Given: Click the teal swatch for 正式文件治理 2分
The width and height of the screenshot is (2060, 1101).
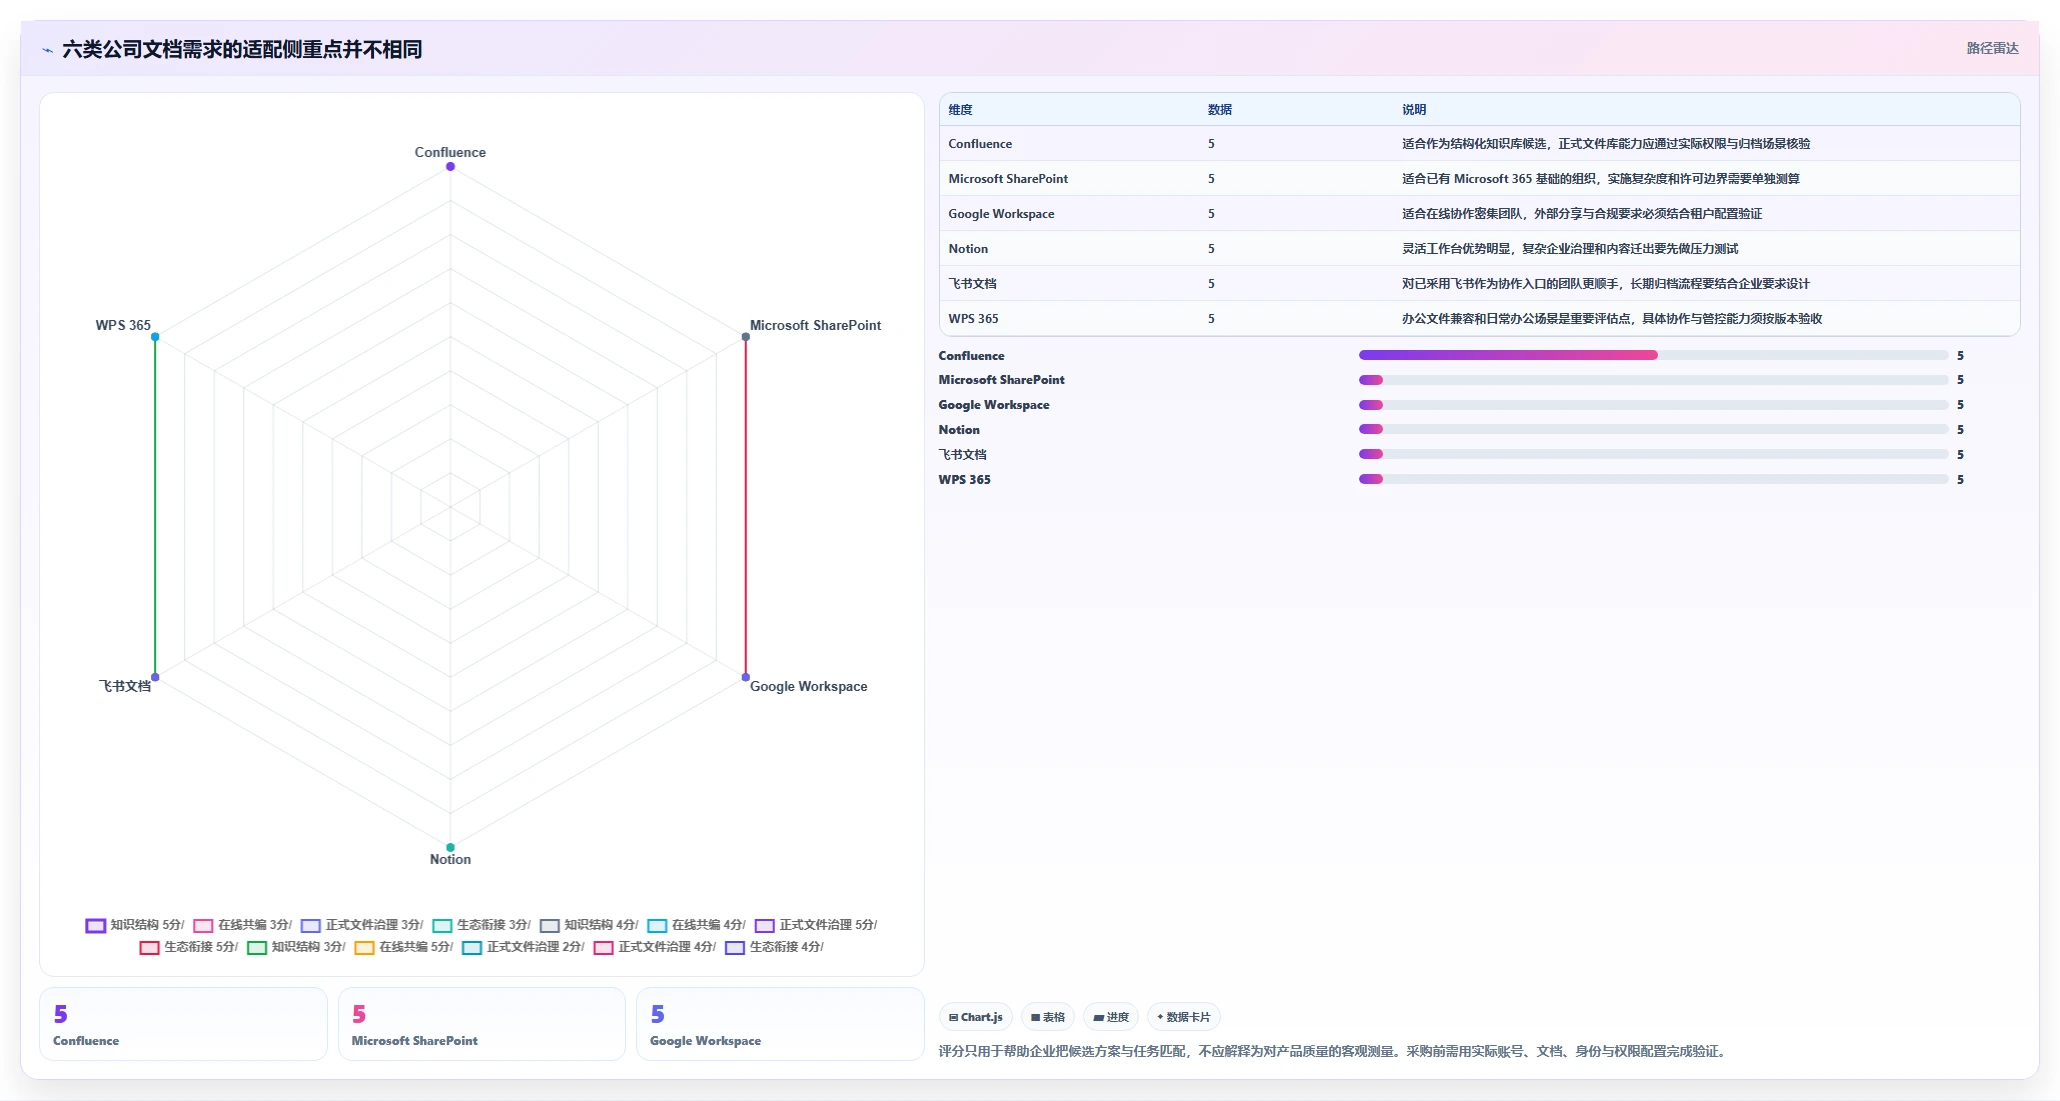Looking at the screenshot, I should pos(472,948).
